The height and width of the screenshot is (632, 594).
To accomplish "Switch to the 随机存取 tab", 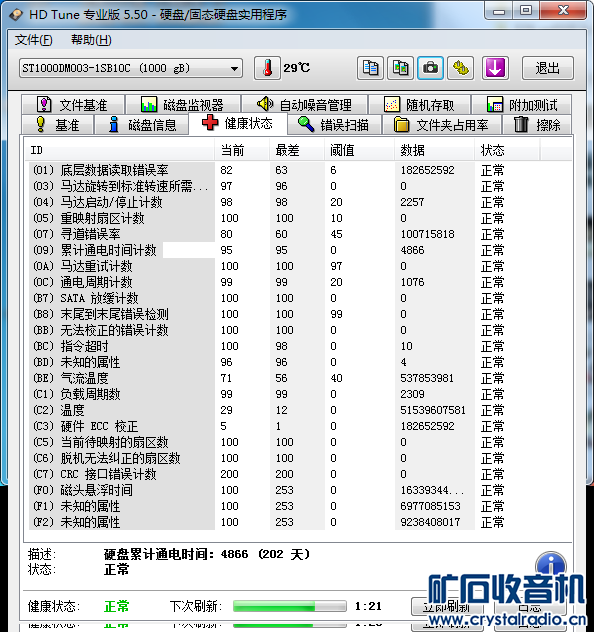I will pos(420,105).
